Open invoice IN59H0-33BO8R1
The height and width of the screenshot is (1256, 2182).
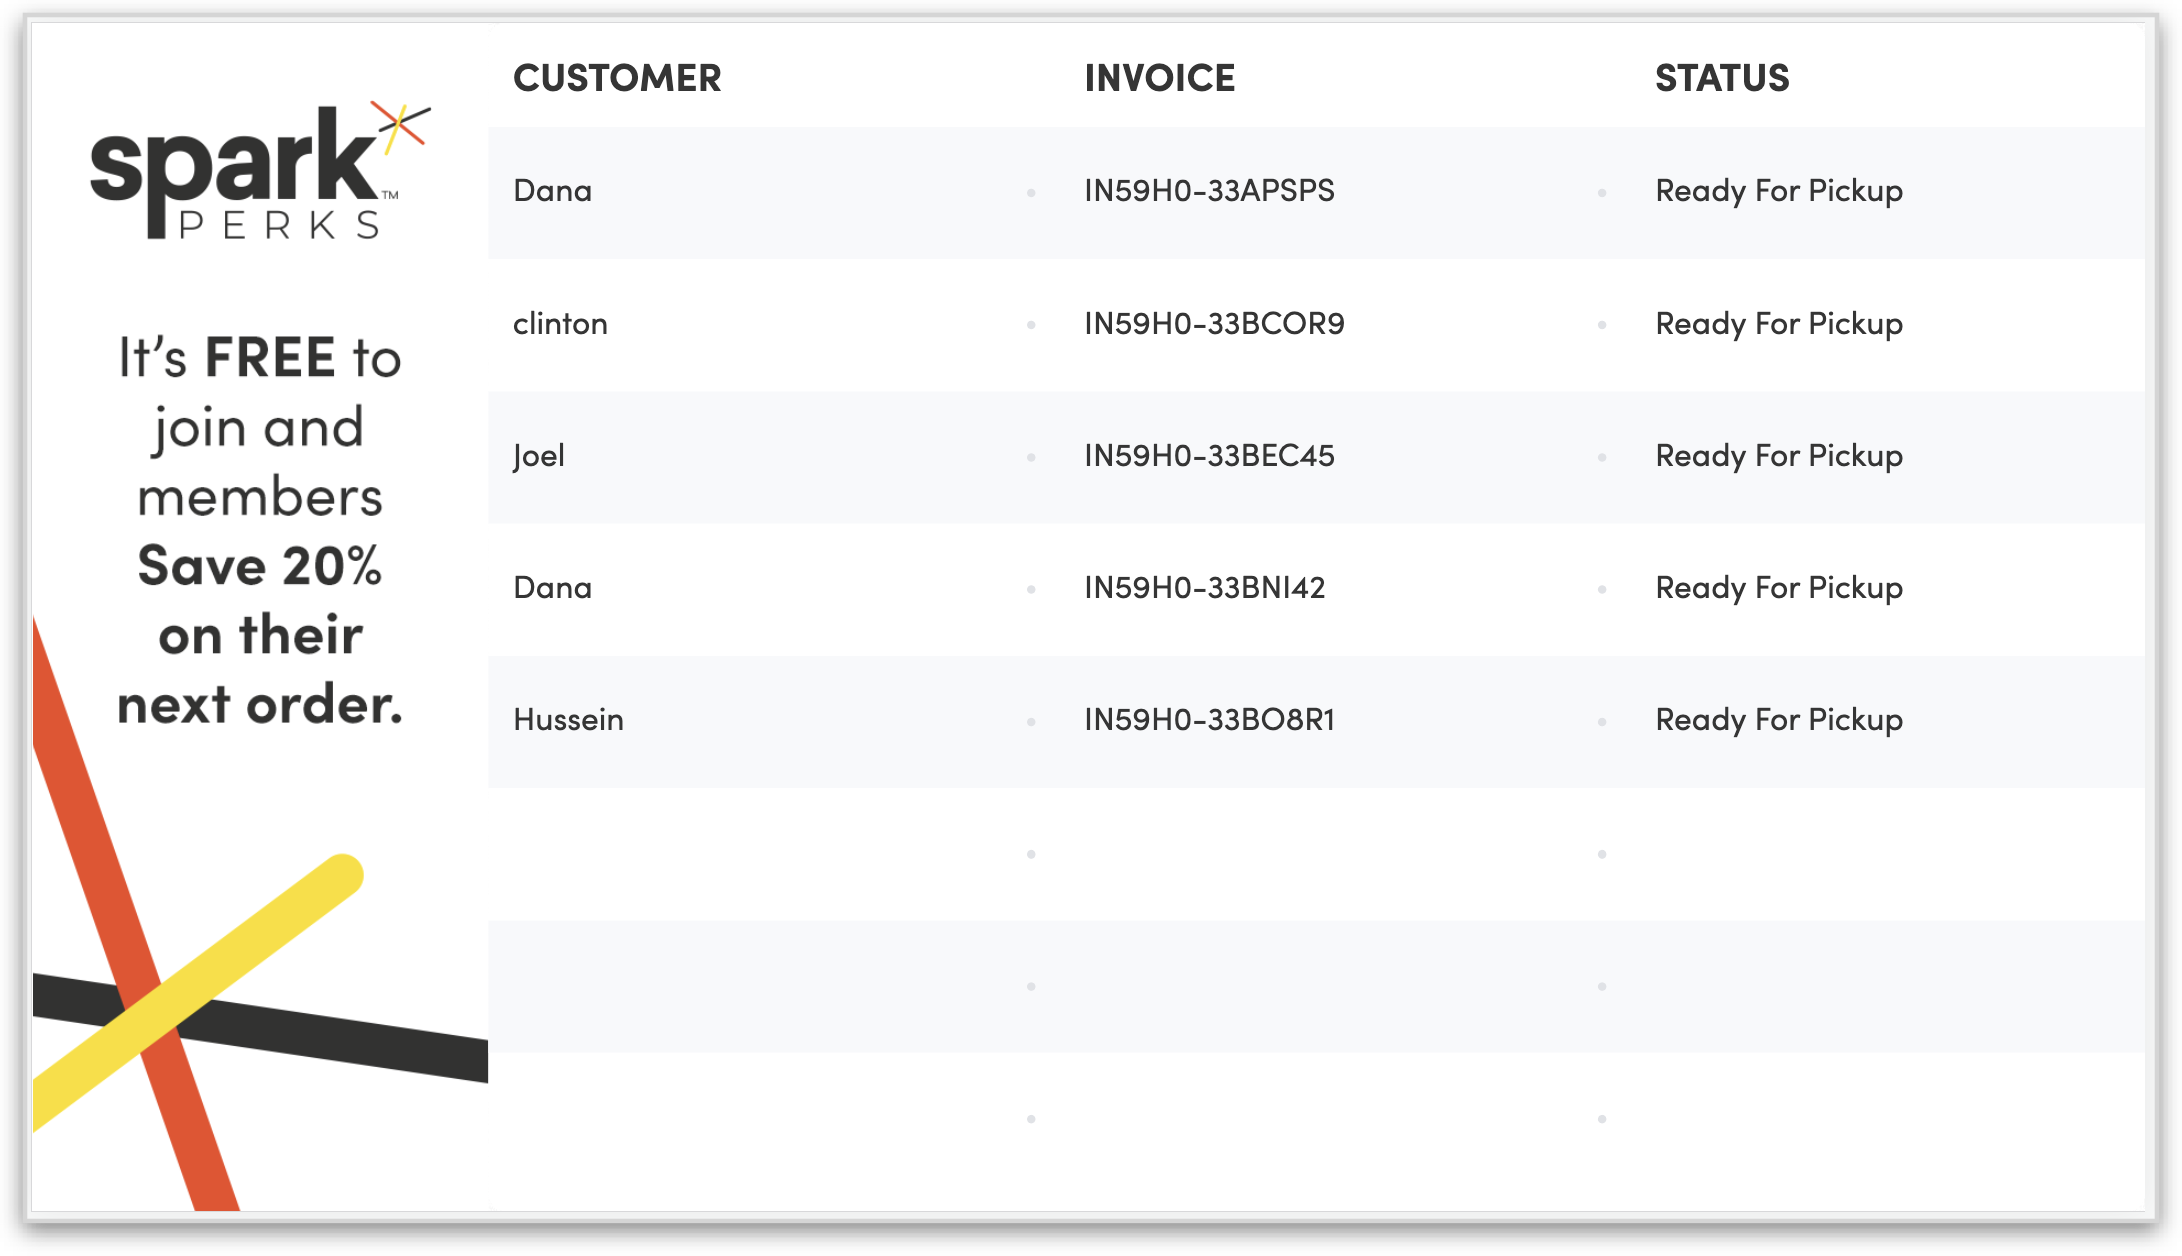click(1209, 720)
